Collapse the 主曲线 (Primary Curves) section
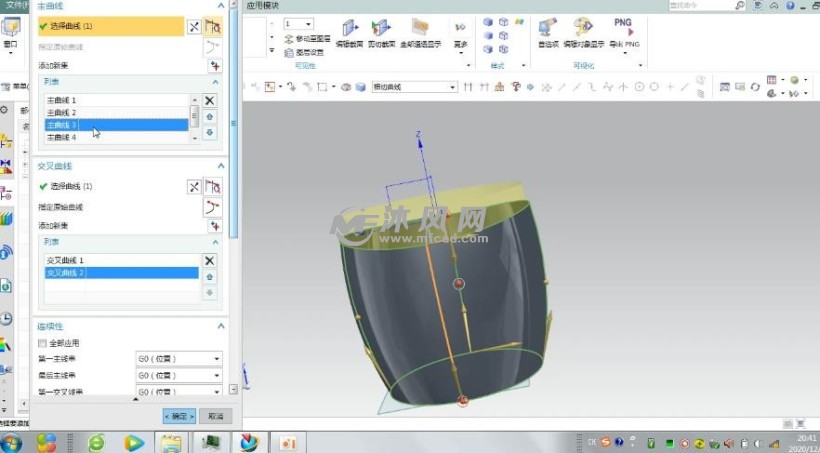The image size is (820, 453). (220, 6)
